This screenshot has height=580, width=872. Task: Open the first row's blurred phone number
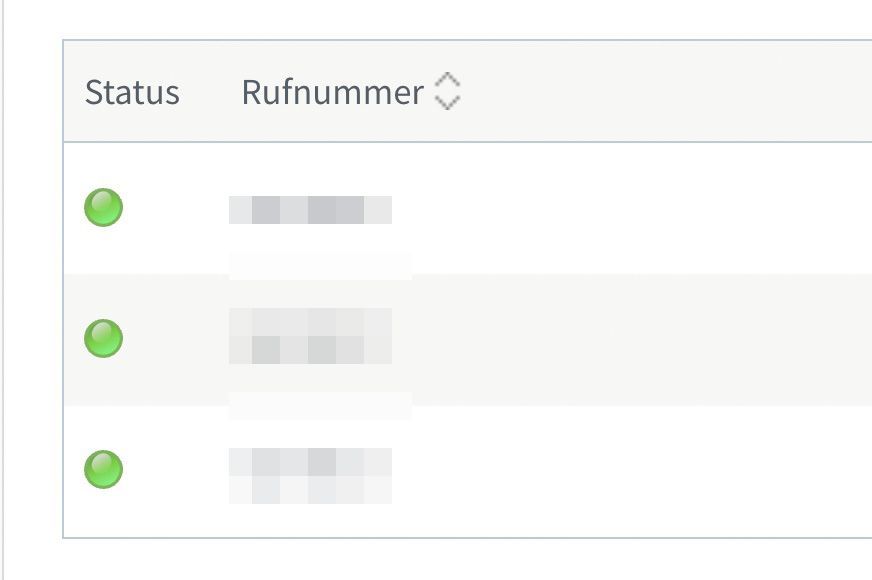310,210
